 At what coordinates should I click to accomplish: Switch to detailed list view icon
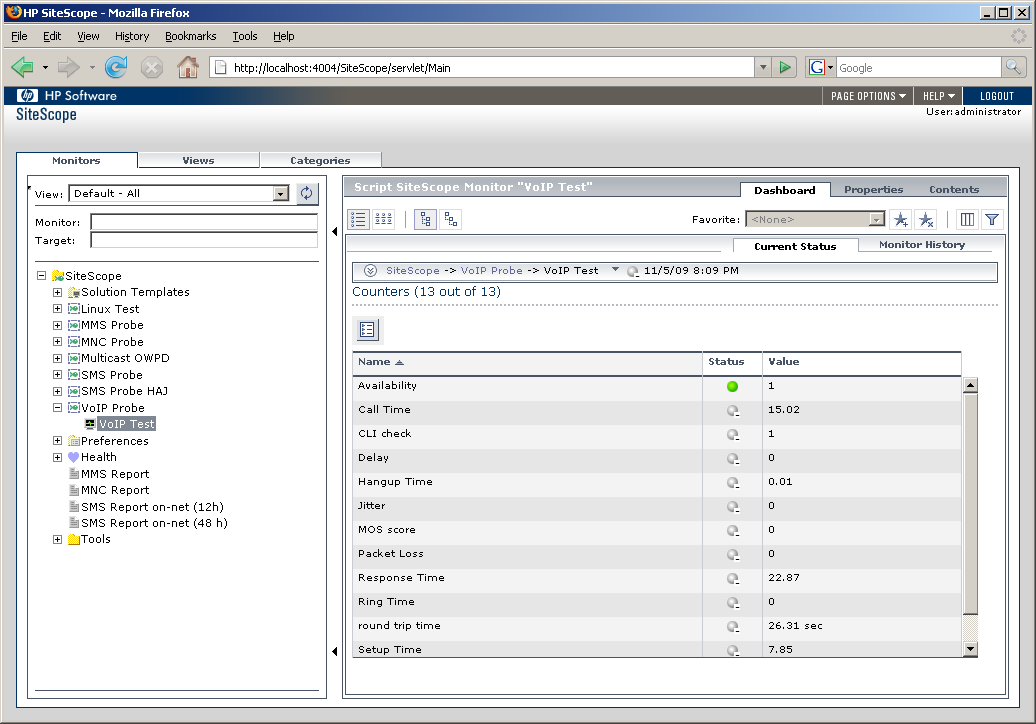point(358,219)
